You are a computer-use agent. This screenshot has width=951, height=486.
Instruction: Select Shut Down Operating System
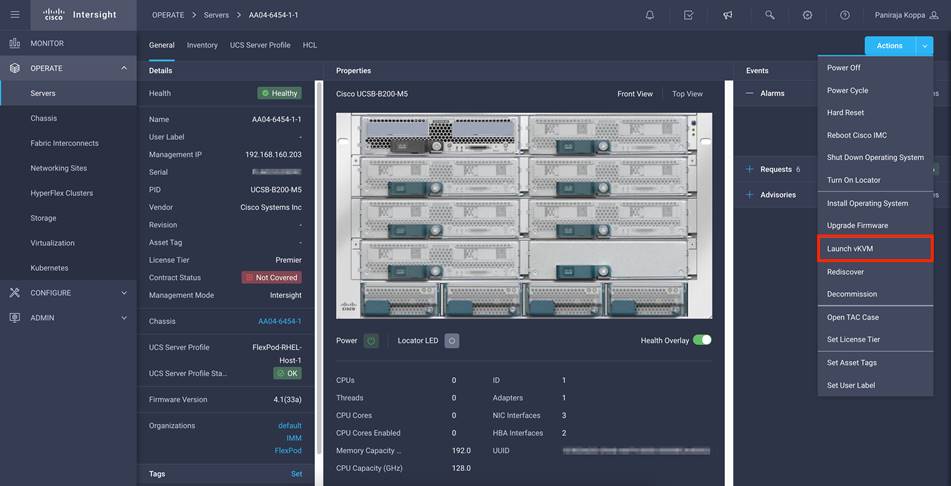pos(875,157)
